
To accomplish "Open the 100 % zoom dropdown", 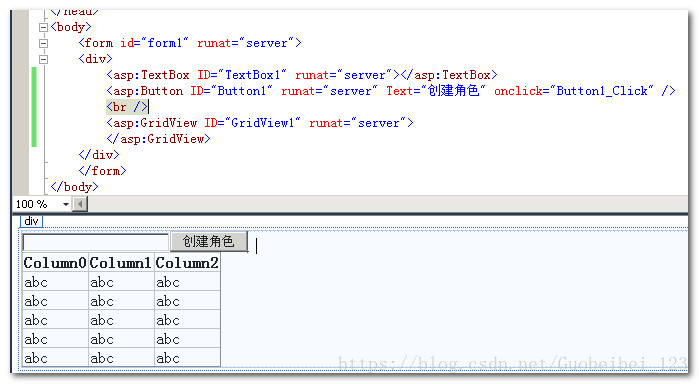I will pos(66,204).
